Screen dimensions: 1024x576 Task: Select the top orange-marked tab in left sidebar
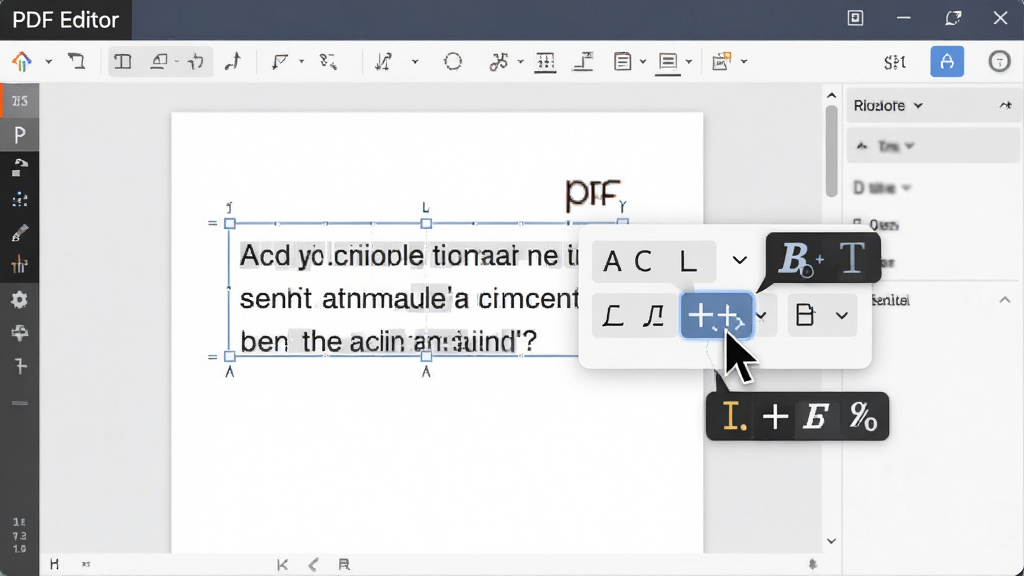(20, 101)
